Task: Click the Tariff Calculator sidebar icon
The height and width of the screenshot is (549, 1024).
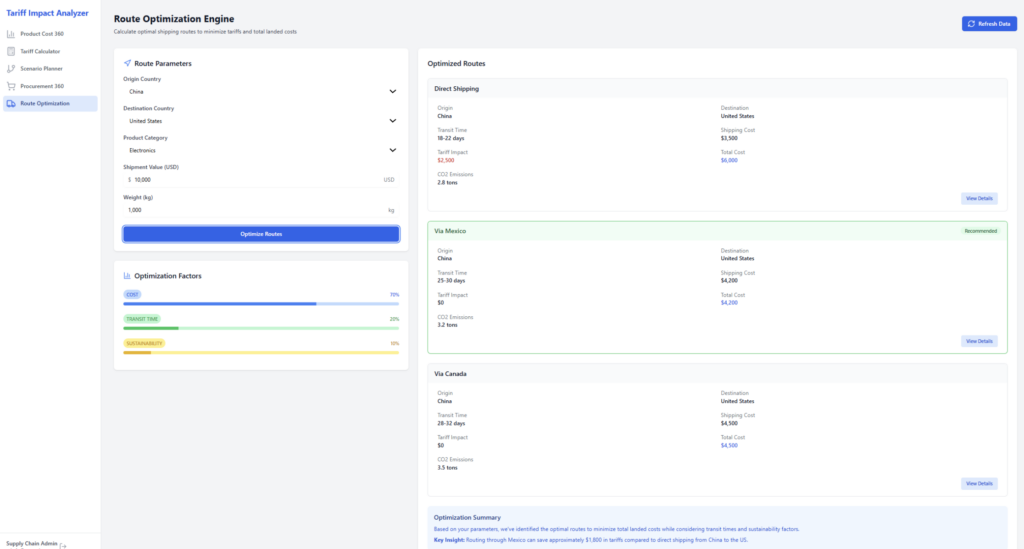Action: click(x=11, y=51)
